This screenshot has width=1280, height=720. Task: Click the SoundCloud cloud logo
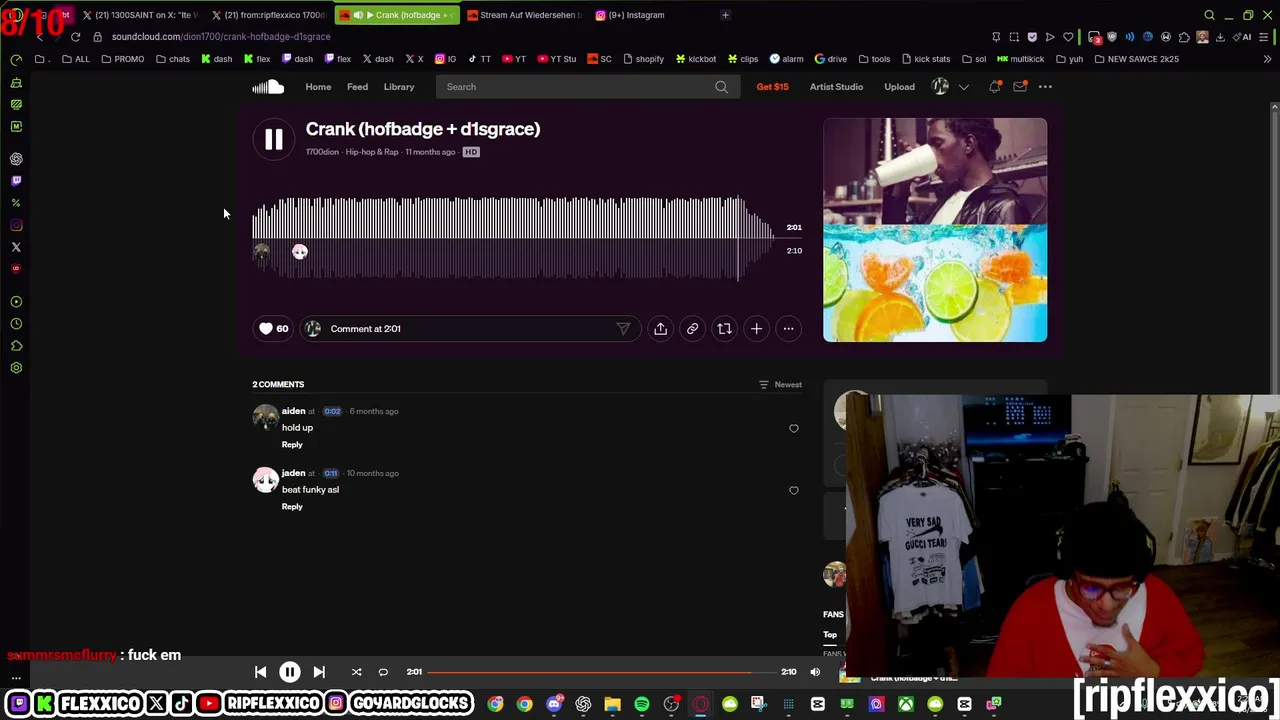(268, 87)
